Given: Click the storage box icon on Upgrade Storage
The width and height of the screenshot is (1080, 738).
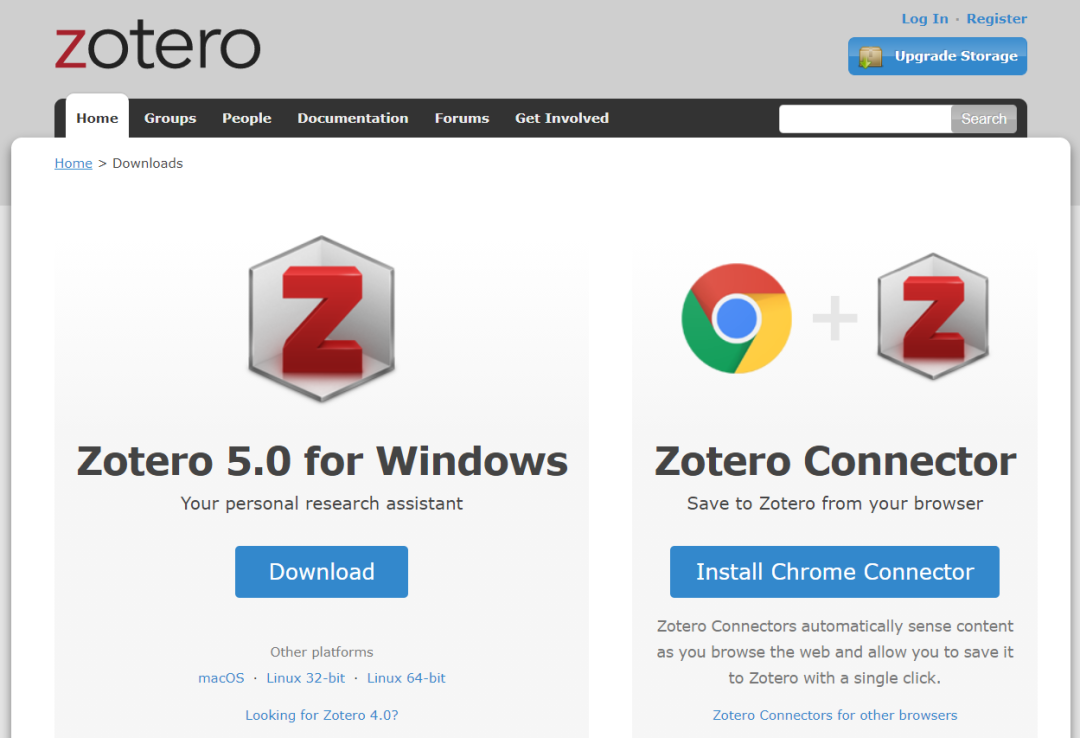Looking at the screenshot, I should coord(871,57).
